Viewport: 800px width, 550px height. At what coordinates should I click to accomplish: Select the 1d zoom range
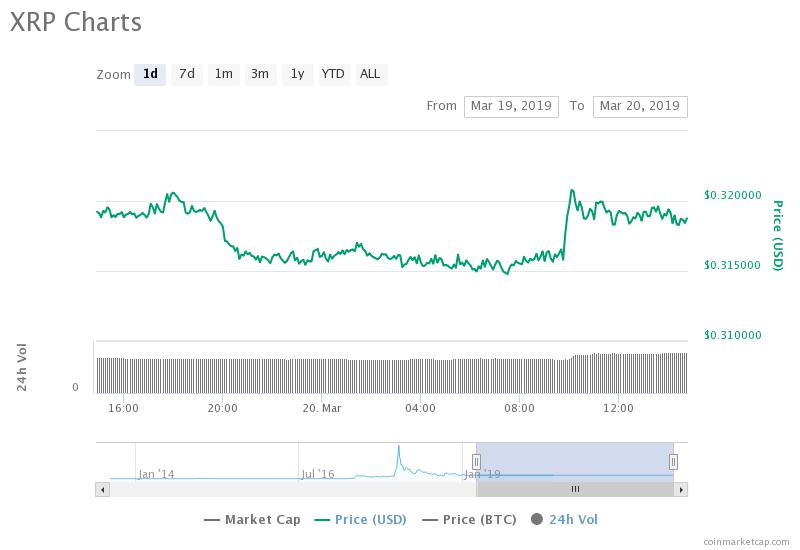click(150, 74)
